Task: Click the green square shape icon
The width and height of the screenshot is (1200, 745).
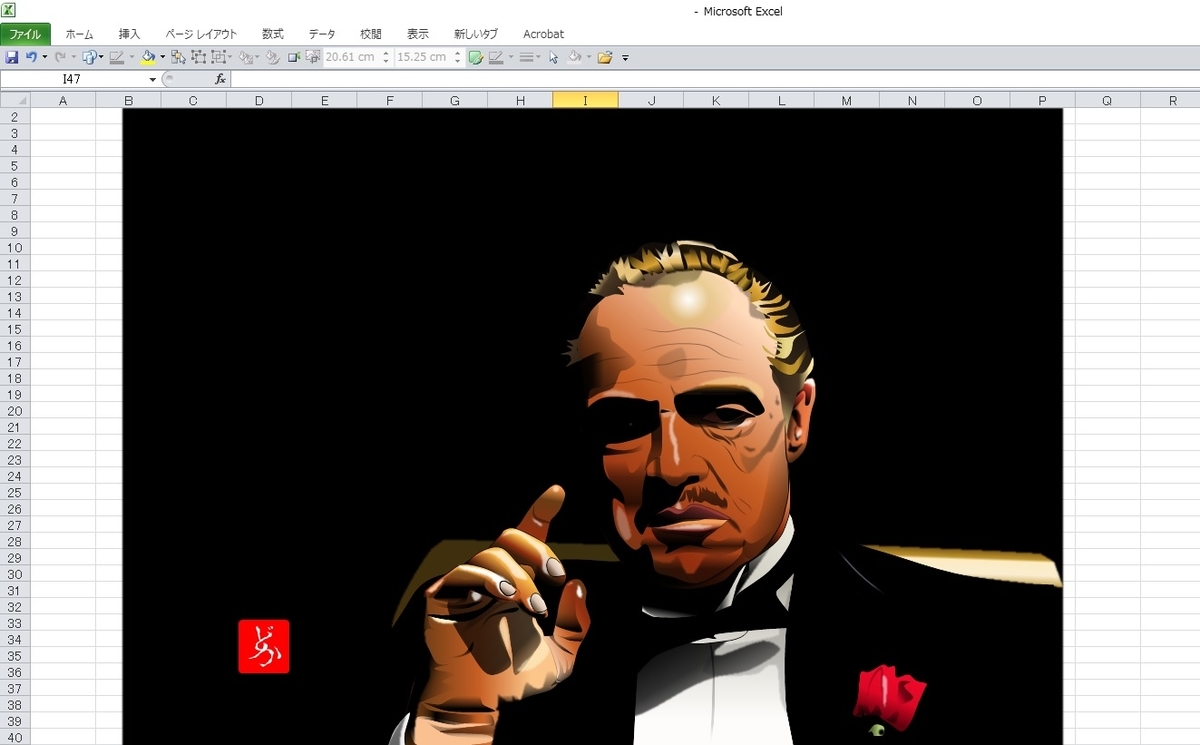Action: 294,57
